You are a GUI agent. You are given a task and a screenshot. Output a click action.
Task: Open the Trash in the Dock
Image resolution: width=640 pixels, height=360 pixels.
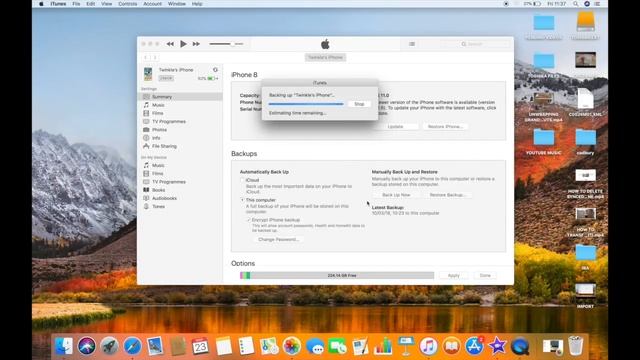click(x=576, y=346)
